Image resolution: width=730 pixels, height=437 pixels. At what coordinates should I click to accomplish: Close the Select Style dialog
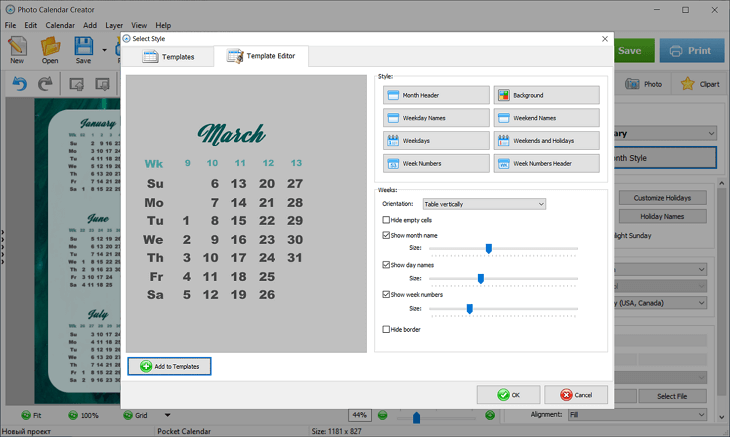[605, 39]
